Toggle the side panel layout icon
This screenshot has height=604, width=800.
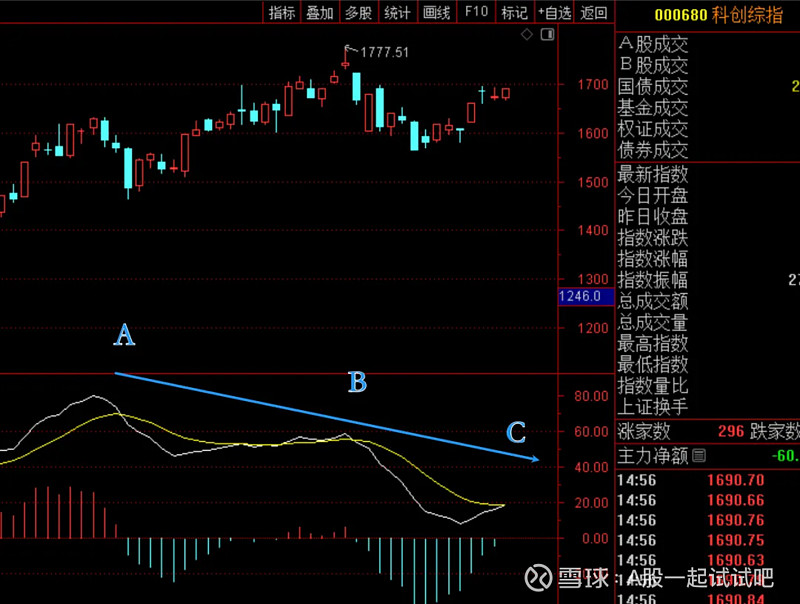[547, 34]
